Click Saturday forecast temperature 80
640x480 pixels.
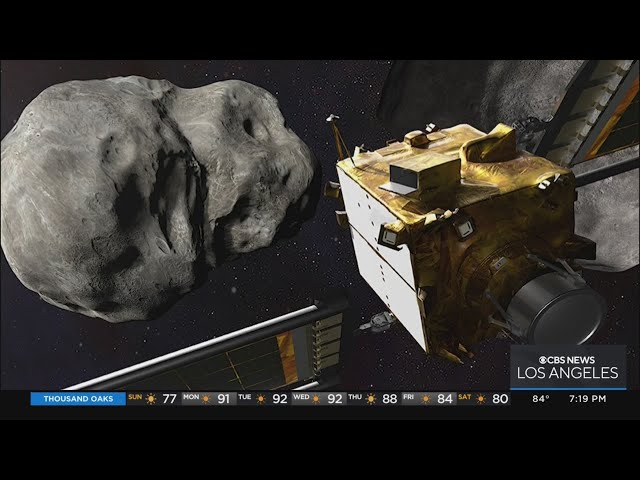(500, 399)
